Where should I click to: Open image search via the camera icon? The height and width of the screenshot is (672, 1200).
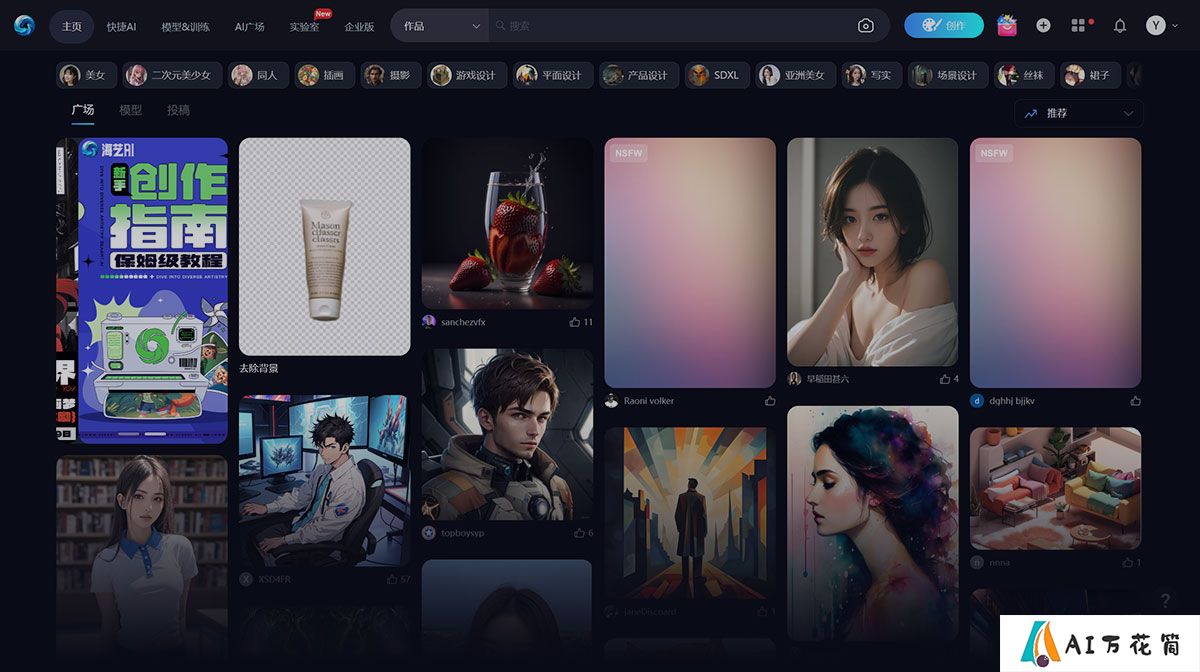pos(866,26)
